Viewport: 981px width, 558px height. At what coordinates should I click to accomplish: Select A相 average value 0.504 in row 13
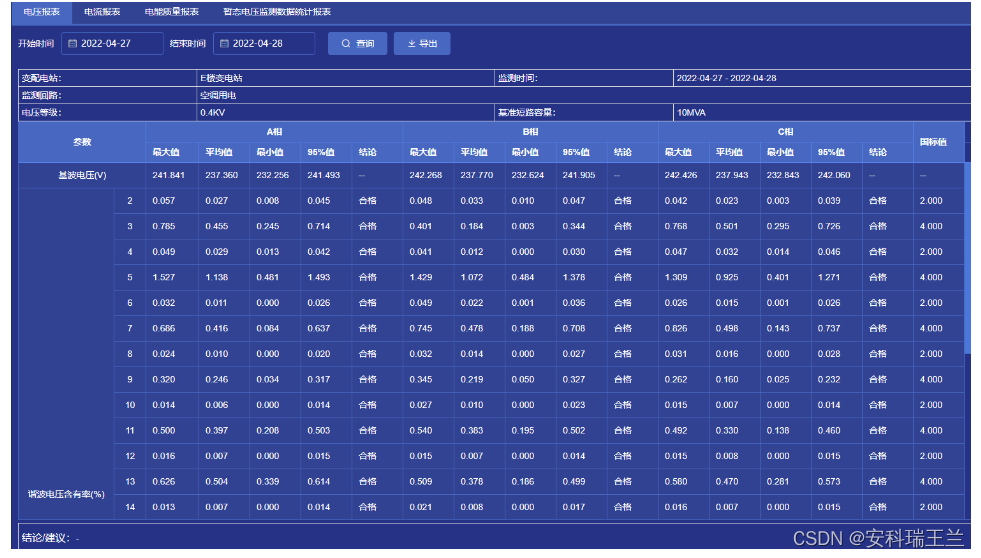pos(216,482)
